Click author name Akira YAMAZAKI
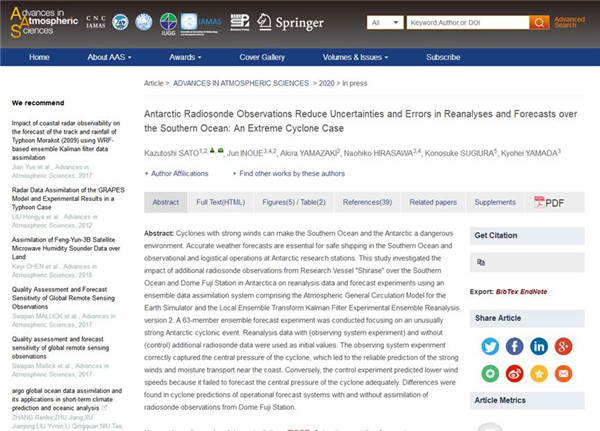 point(308,153)
